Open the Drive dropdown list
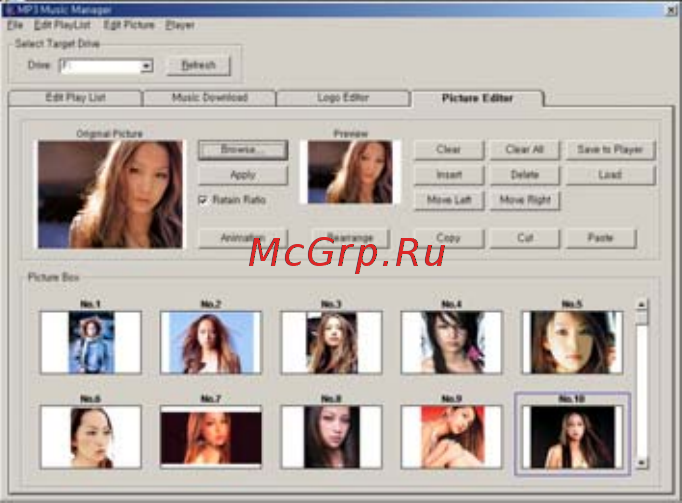The image size is (682, 503). [x=147, y=66]
